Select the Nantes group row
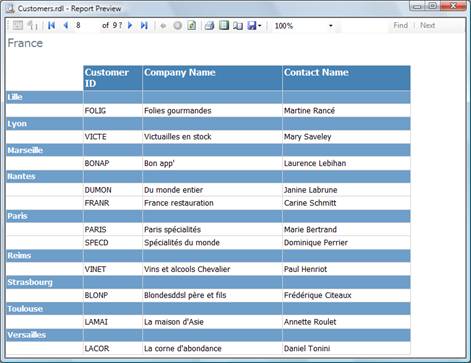Viewport: 471px width, 363px height. coord(208,176)
